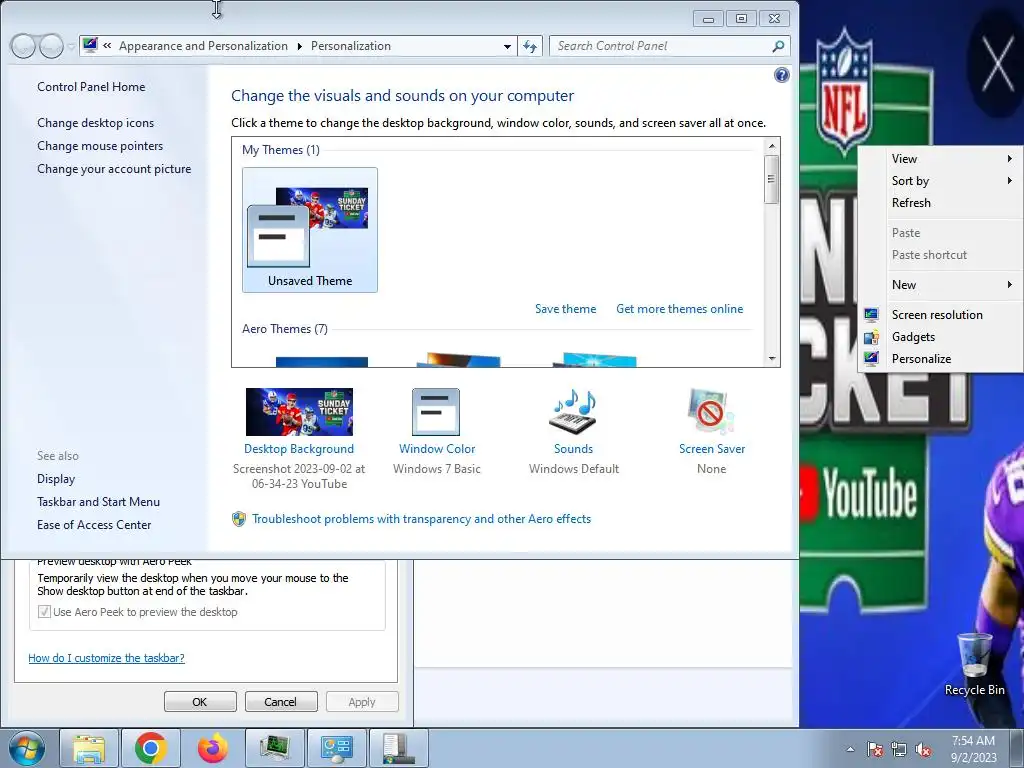The height and width of the screenshot is (768, 1024).
Task: Switch to the Control Panel taskbar icon
Action: (337, 748)
